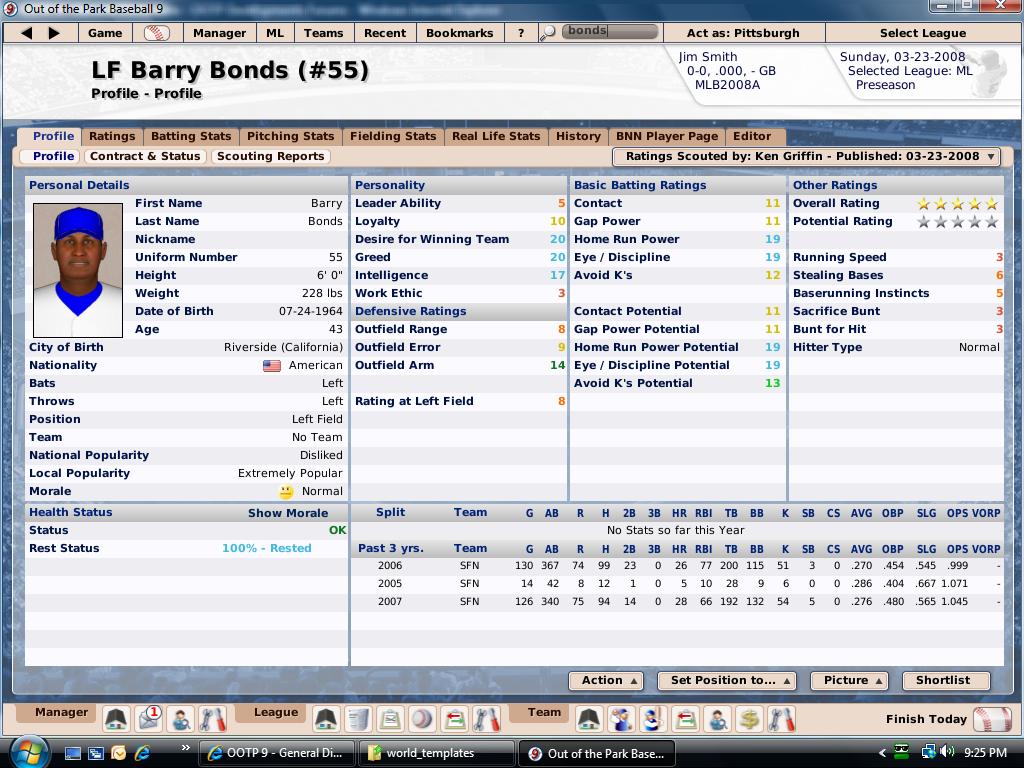The image size is (1024, 768).
Task: Click Barry Bonds' player portrait
Action: [78, 270]
